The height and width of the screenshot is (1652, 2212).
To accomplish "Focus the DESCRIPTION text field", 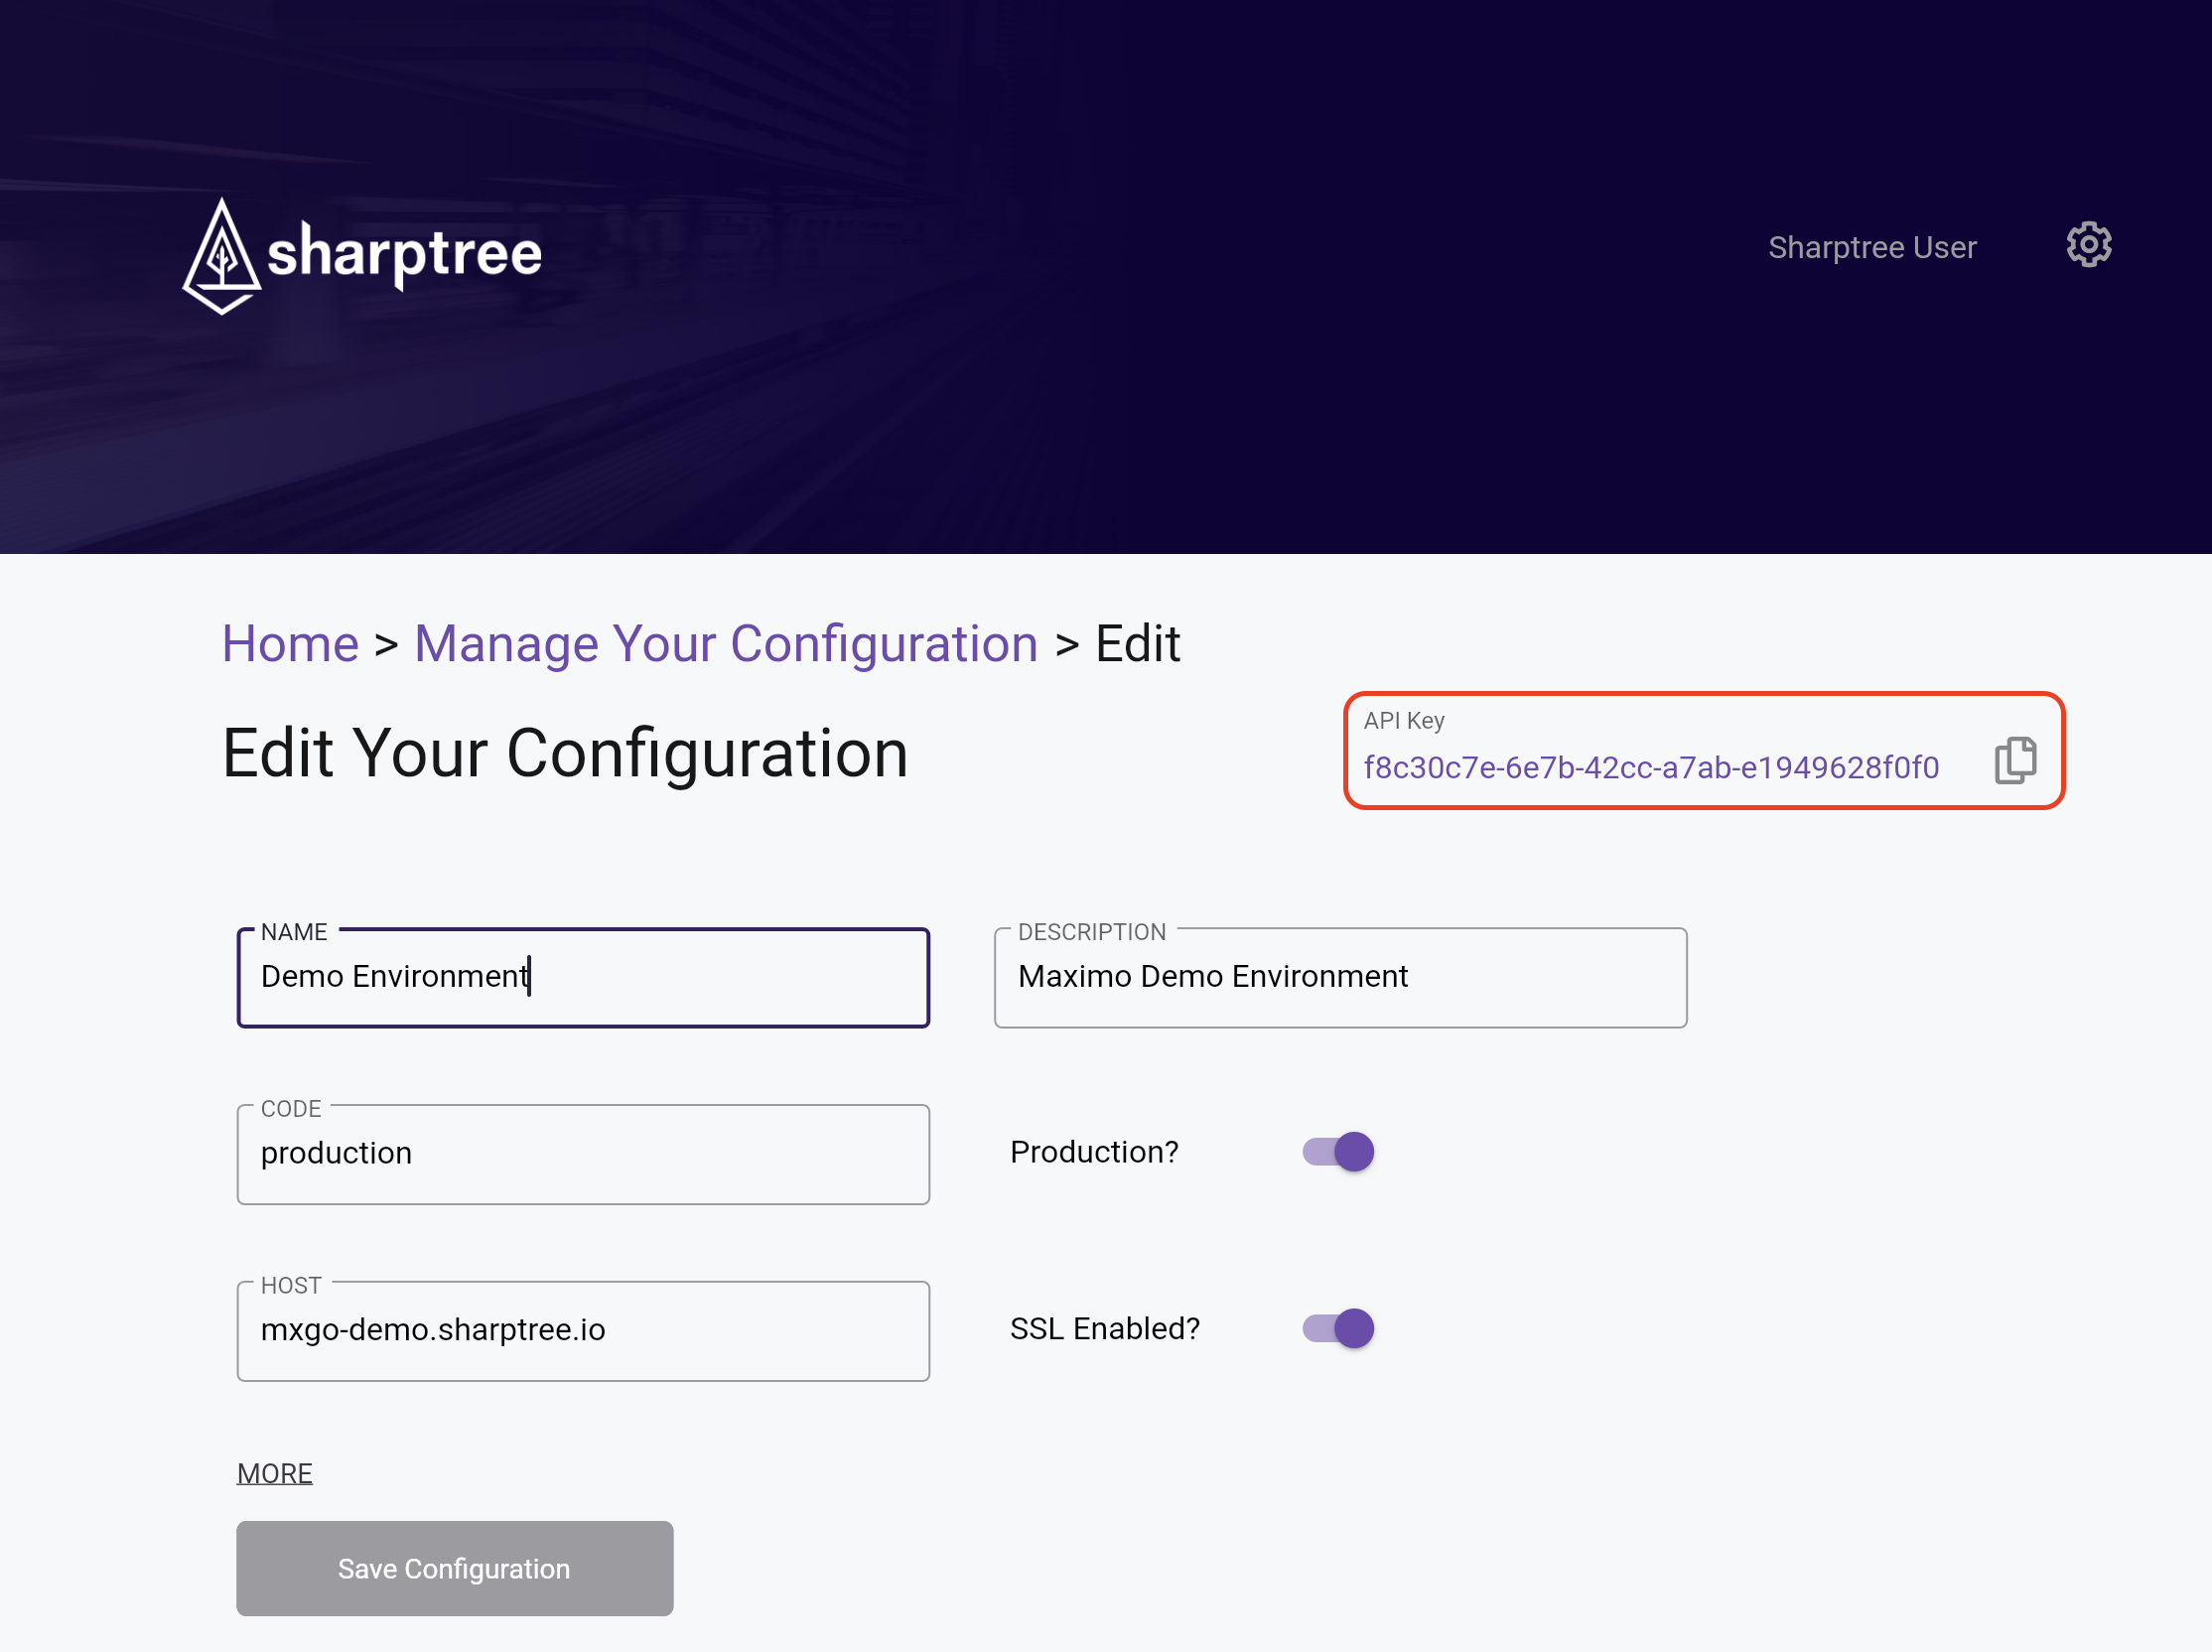I will point(1340,977).
